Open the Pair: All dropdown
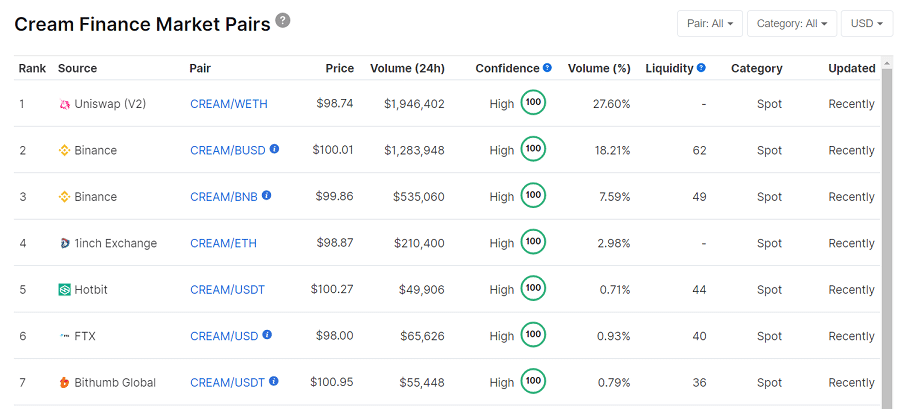 pyautogui.click(x=709, y=23)
